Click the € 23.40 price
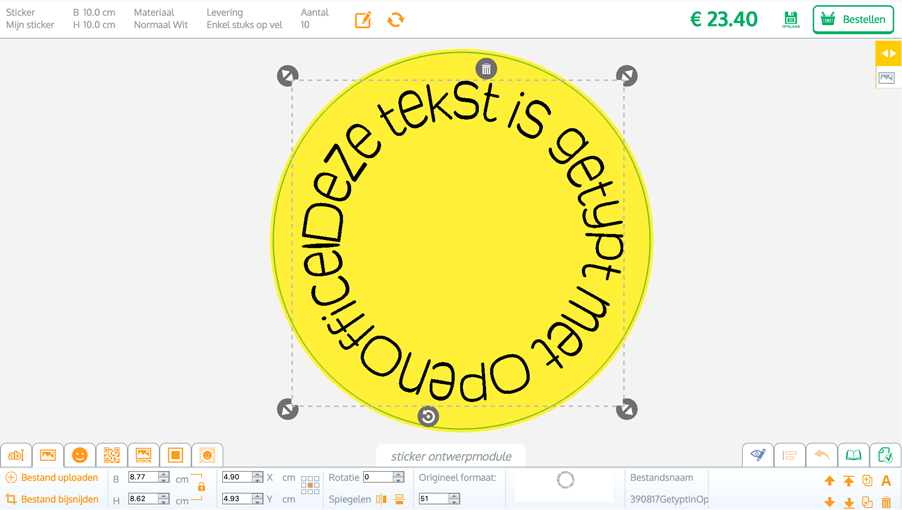 (x=724, y=20)
